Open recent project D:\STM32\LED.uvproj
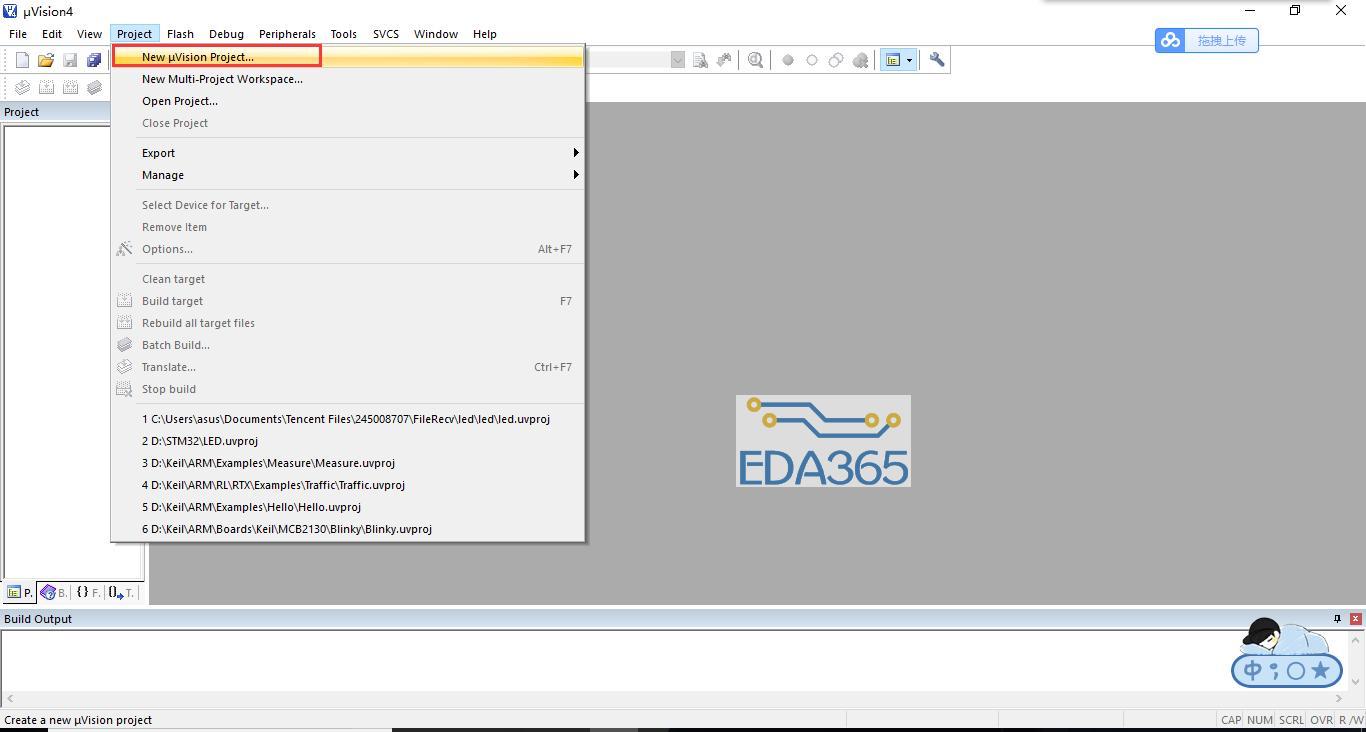This screenshot has width=1366, height=732. 348,441
